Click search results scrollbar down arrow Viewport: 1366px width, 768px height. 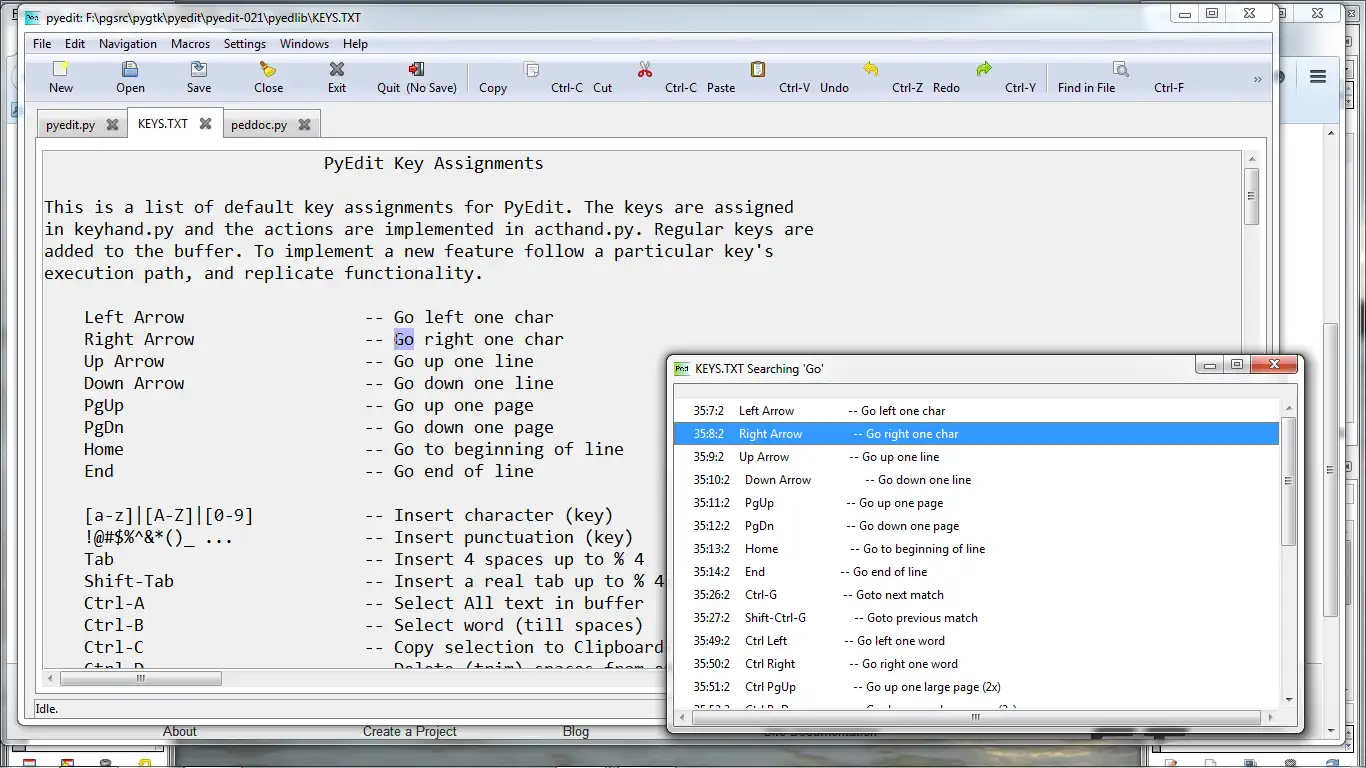point(1288,700)
